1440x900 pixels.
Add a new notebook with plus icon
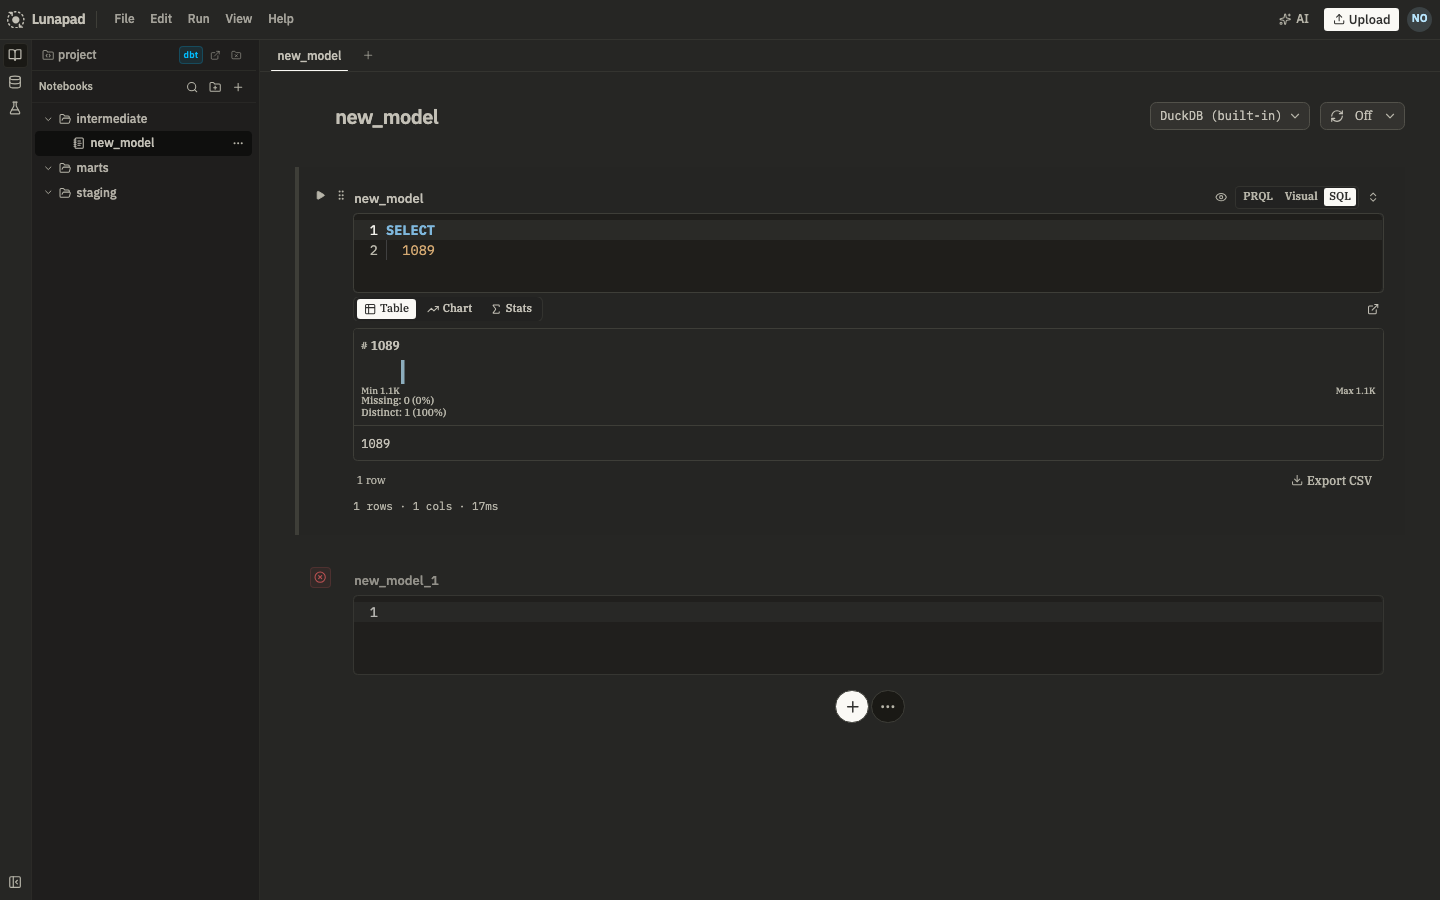pyautogui.click(x=238, y=87)
